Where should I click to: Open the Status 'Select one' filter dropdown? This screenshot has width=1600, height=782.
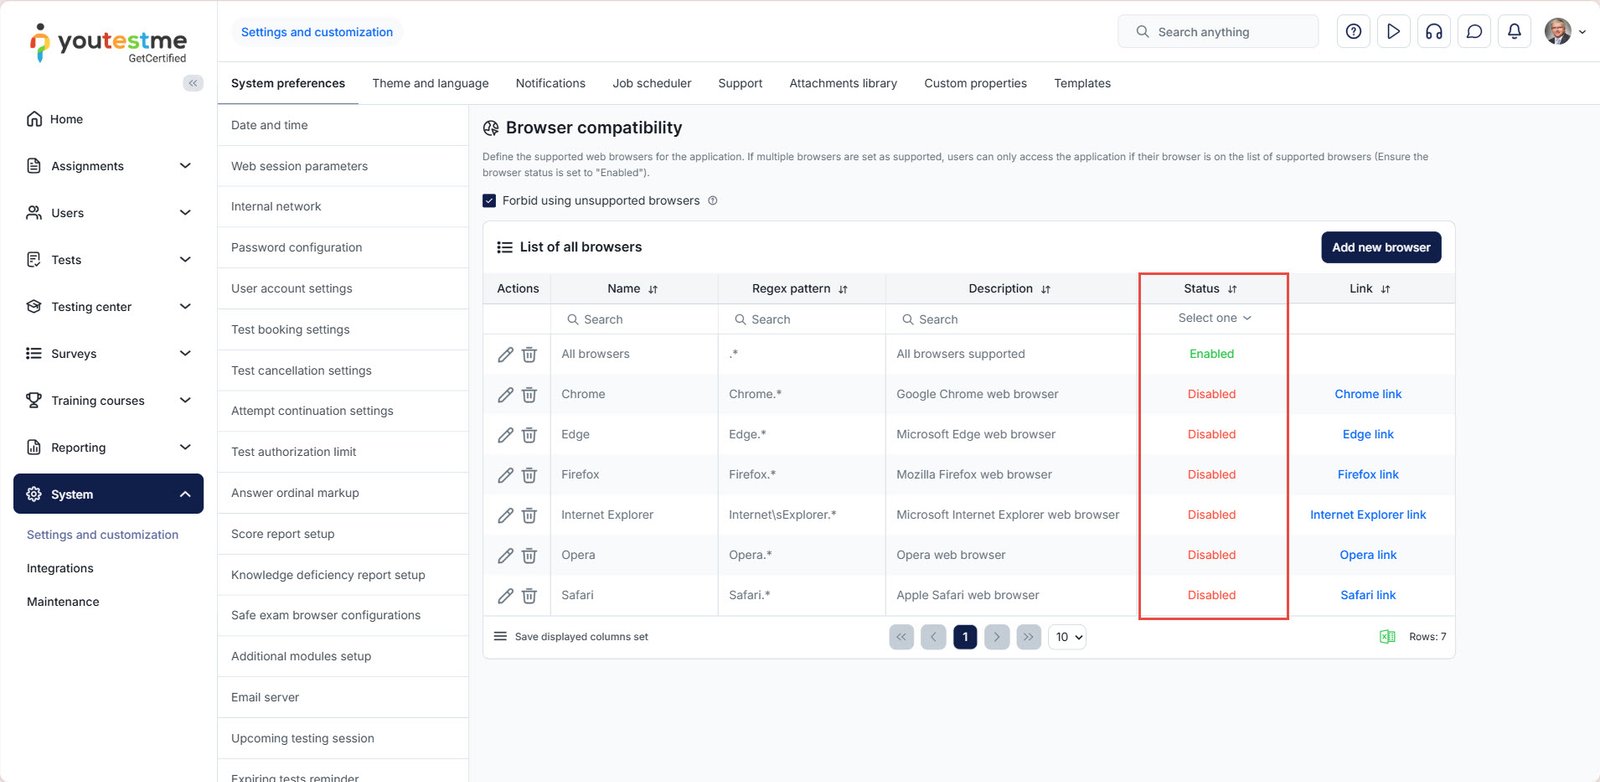pyautogui.click(x=1213, y=318)
